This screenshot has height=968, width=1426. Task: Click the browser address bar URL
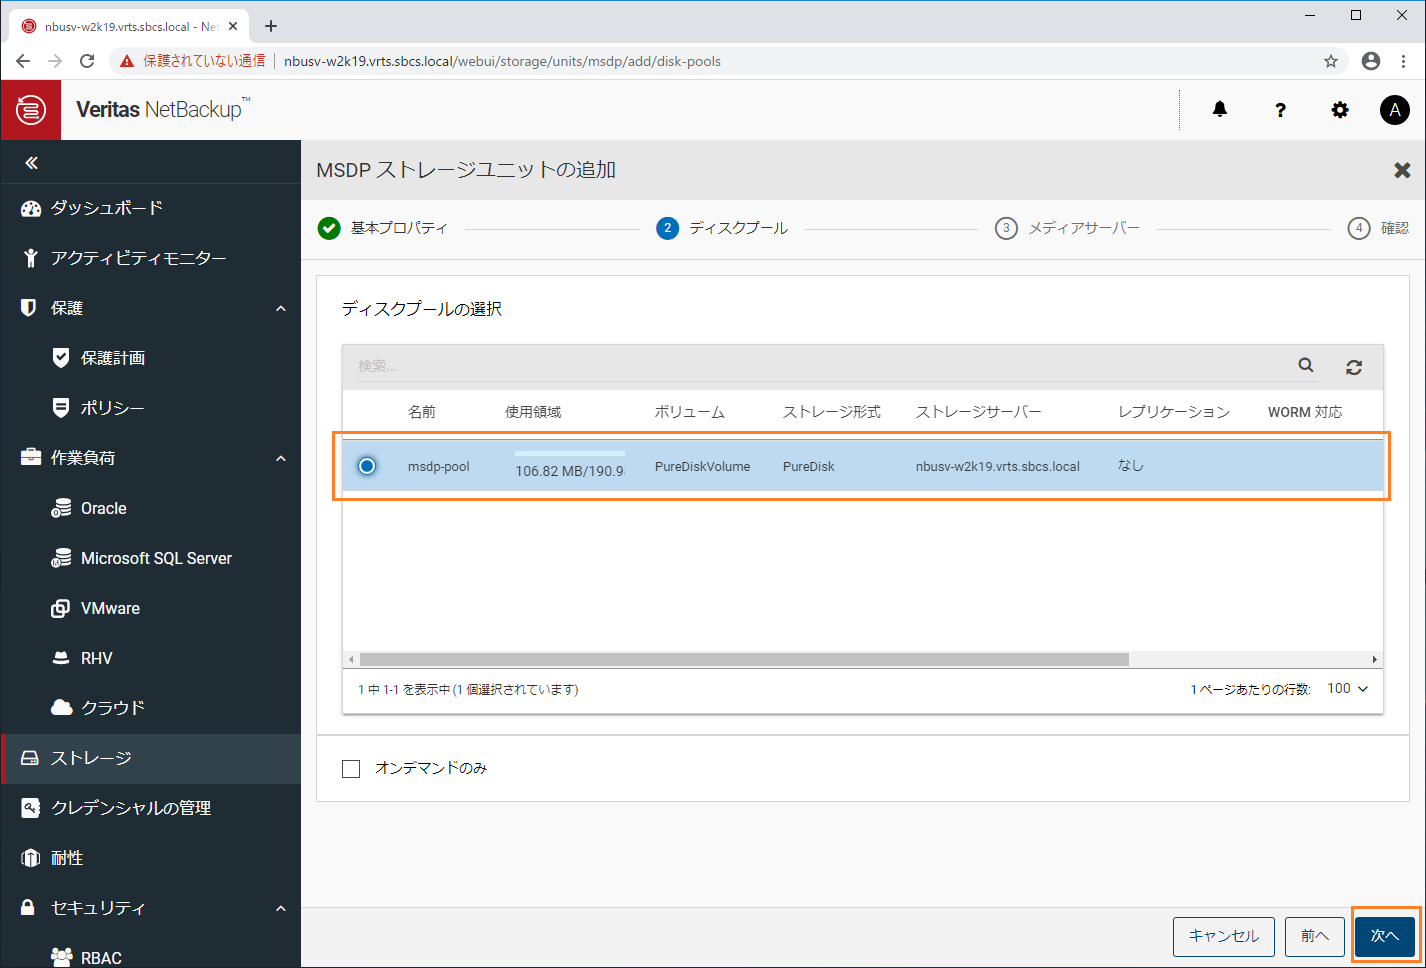(x=502, y=61)
